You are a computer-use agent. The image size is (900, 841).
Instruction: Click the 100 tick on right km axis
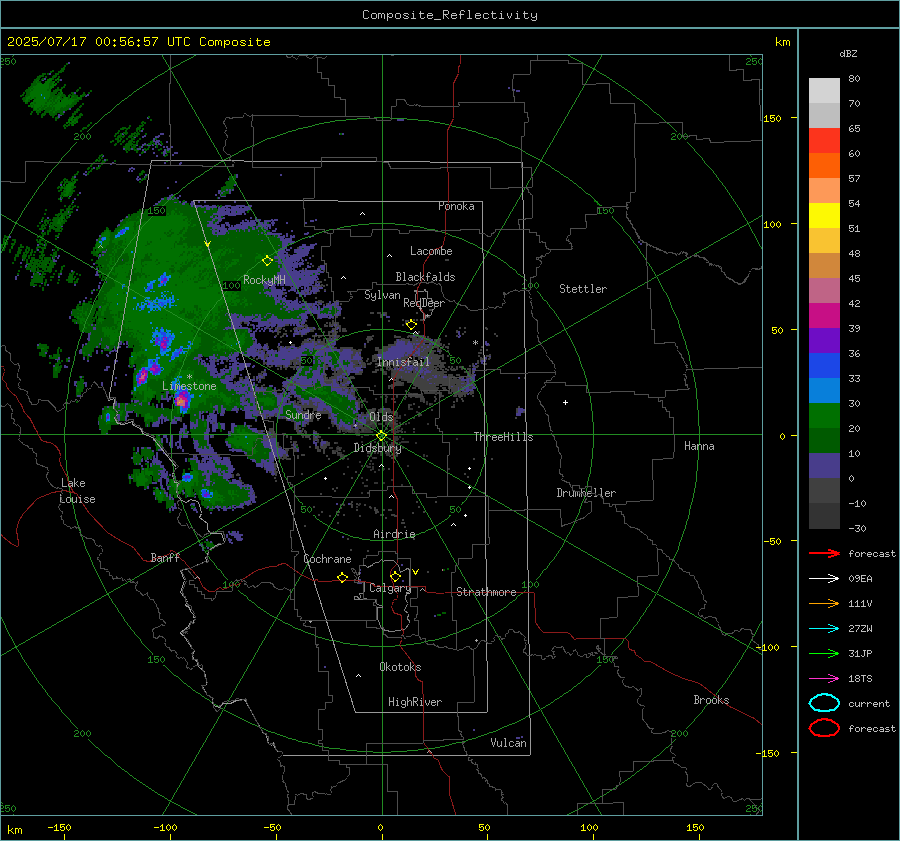tap(772, 224)
